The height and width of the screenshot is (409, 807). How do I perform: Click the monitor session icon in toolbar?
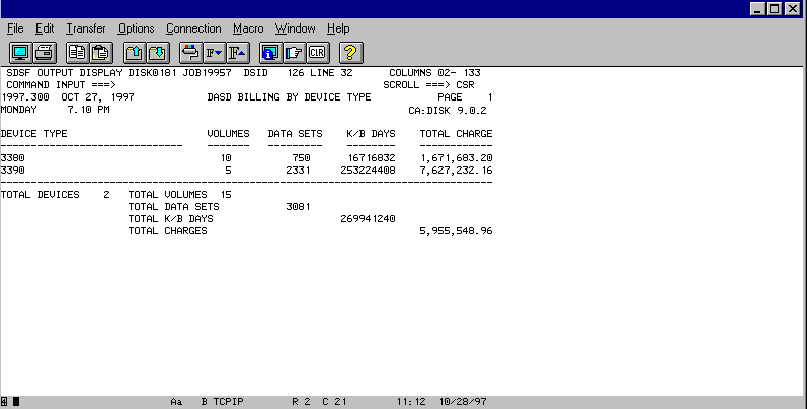[x=21, y=52]
